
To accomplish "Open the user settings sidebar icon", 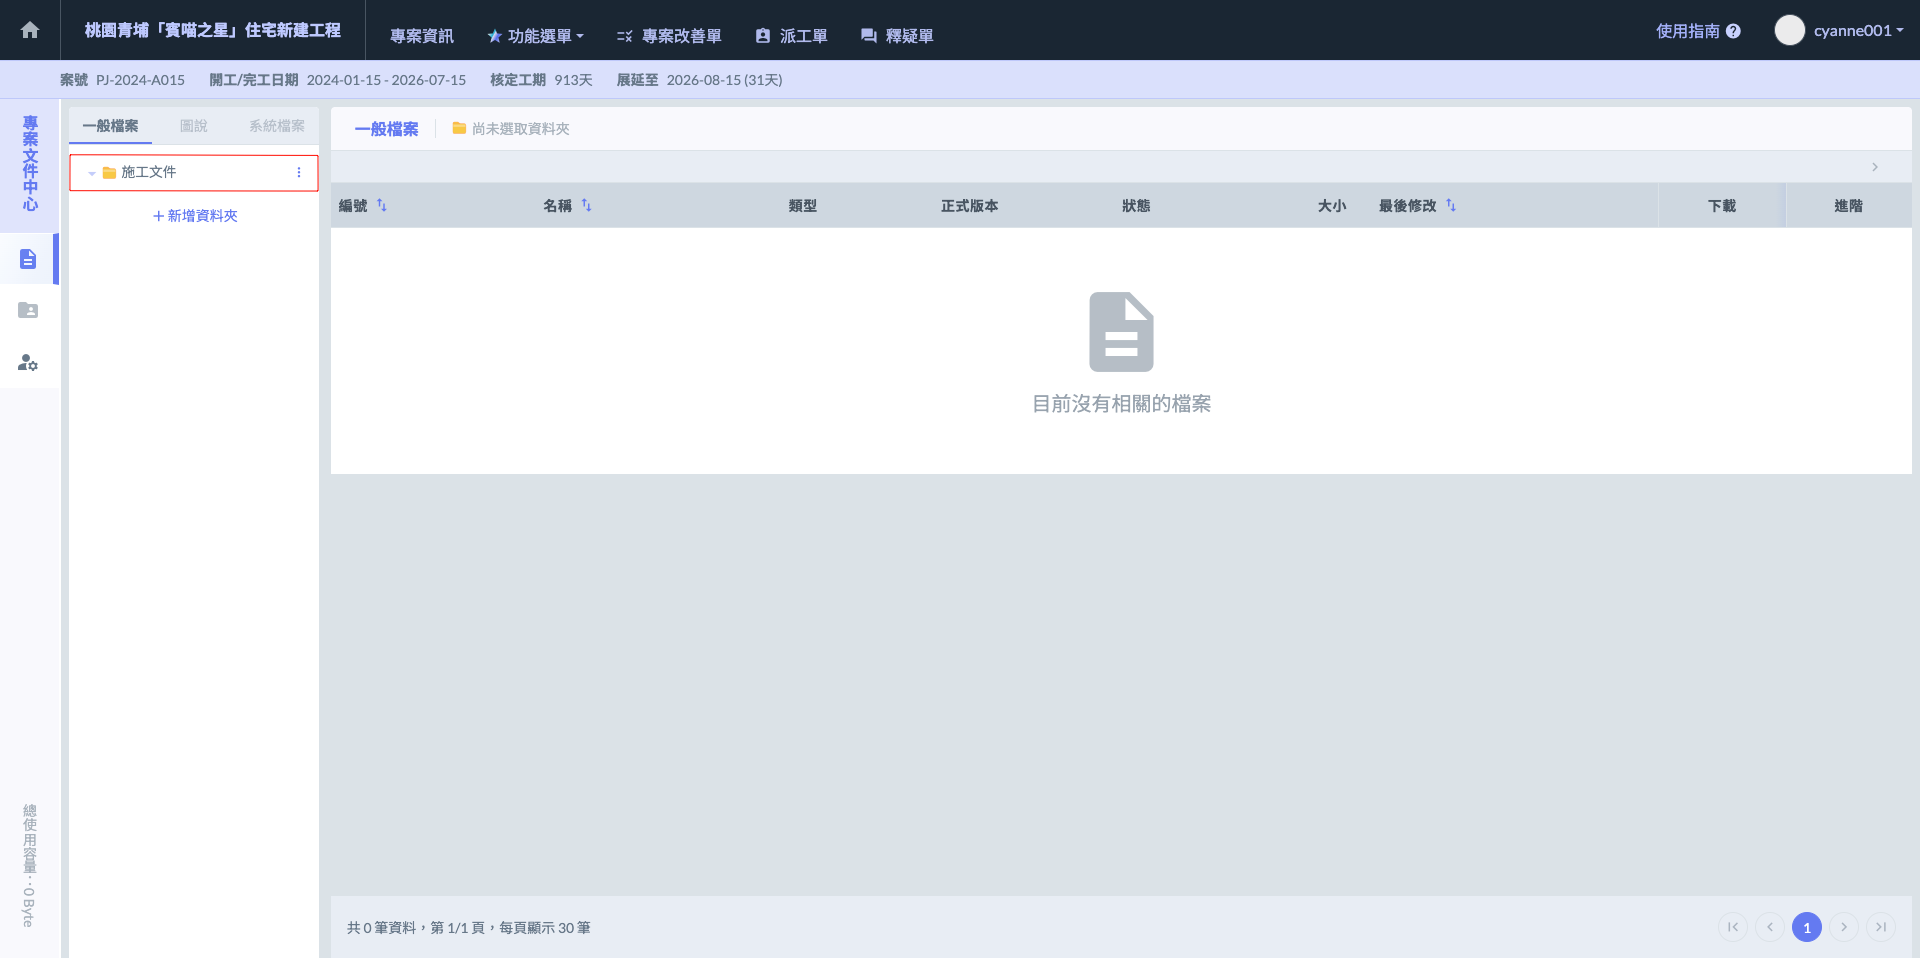I will tap(28, 363).
